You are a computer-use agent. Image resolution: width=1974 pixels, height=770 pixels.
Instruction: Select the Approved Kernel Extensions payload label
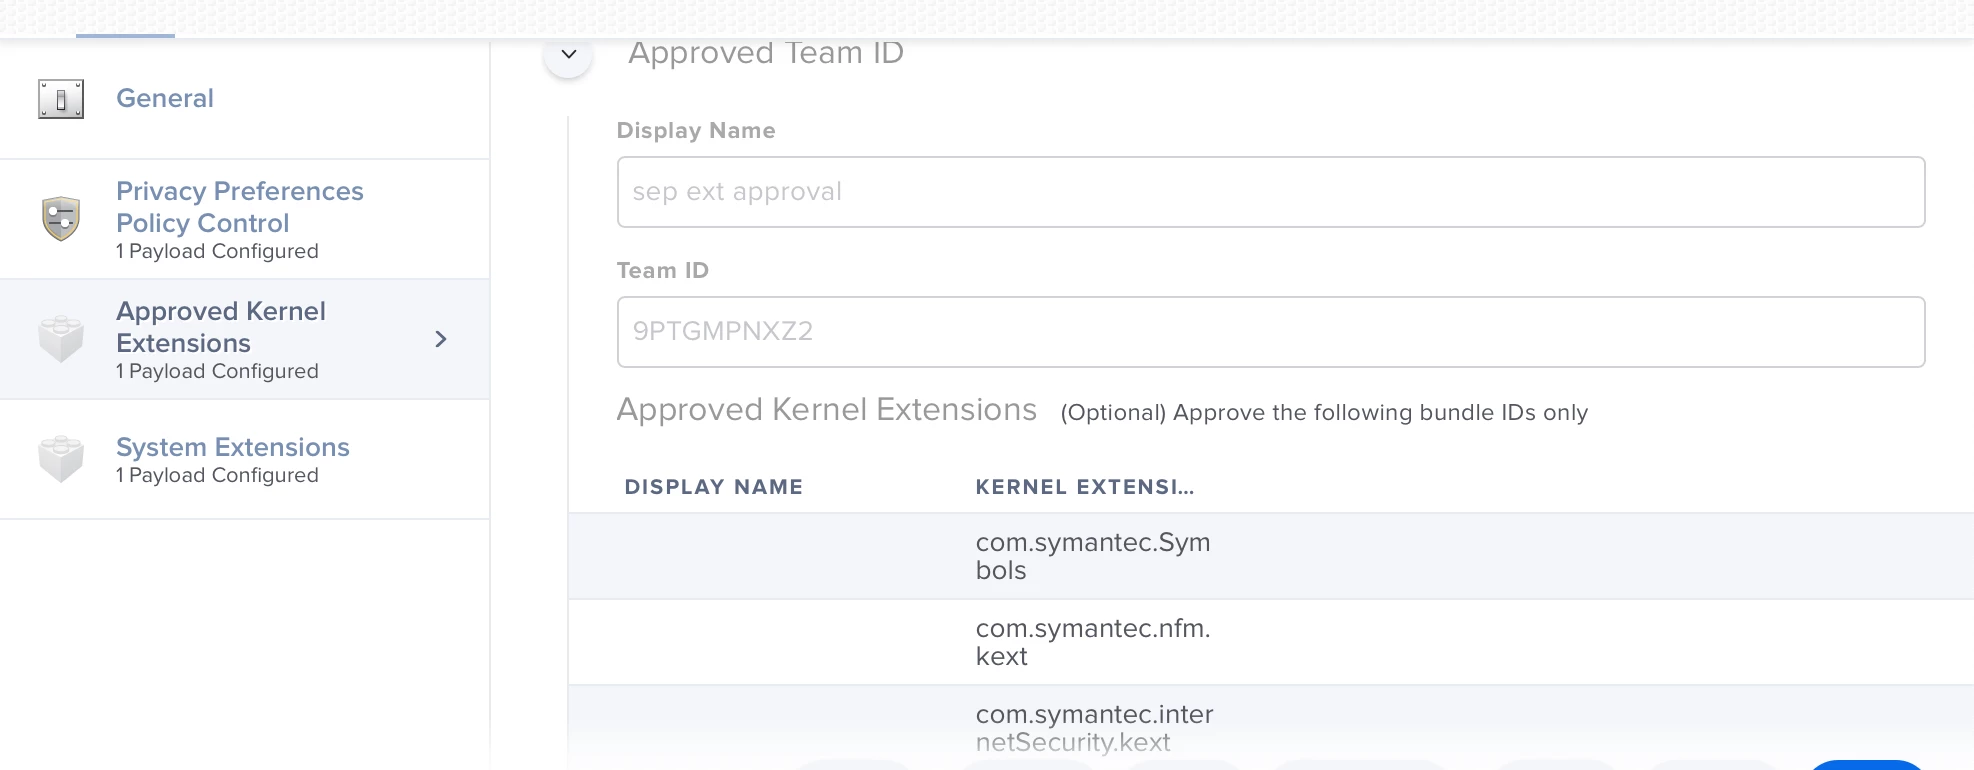click(x=220, y=327)
